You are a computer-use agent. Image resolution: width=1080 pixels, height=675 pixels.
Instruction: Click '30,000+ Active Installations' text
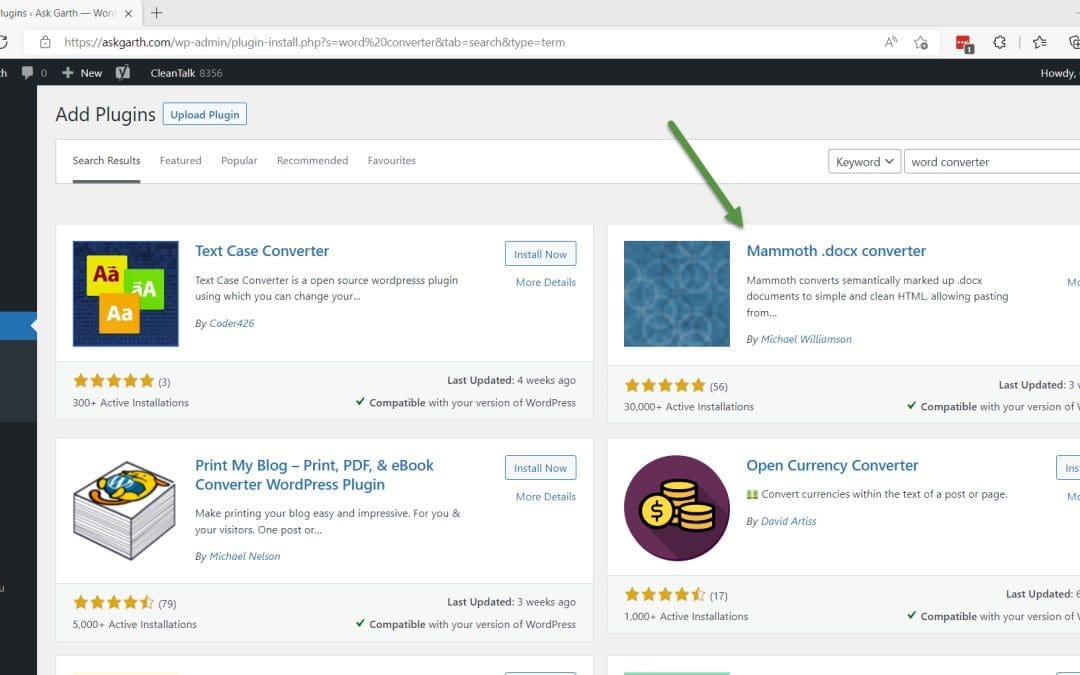point(689,406)
